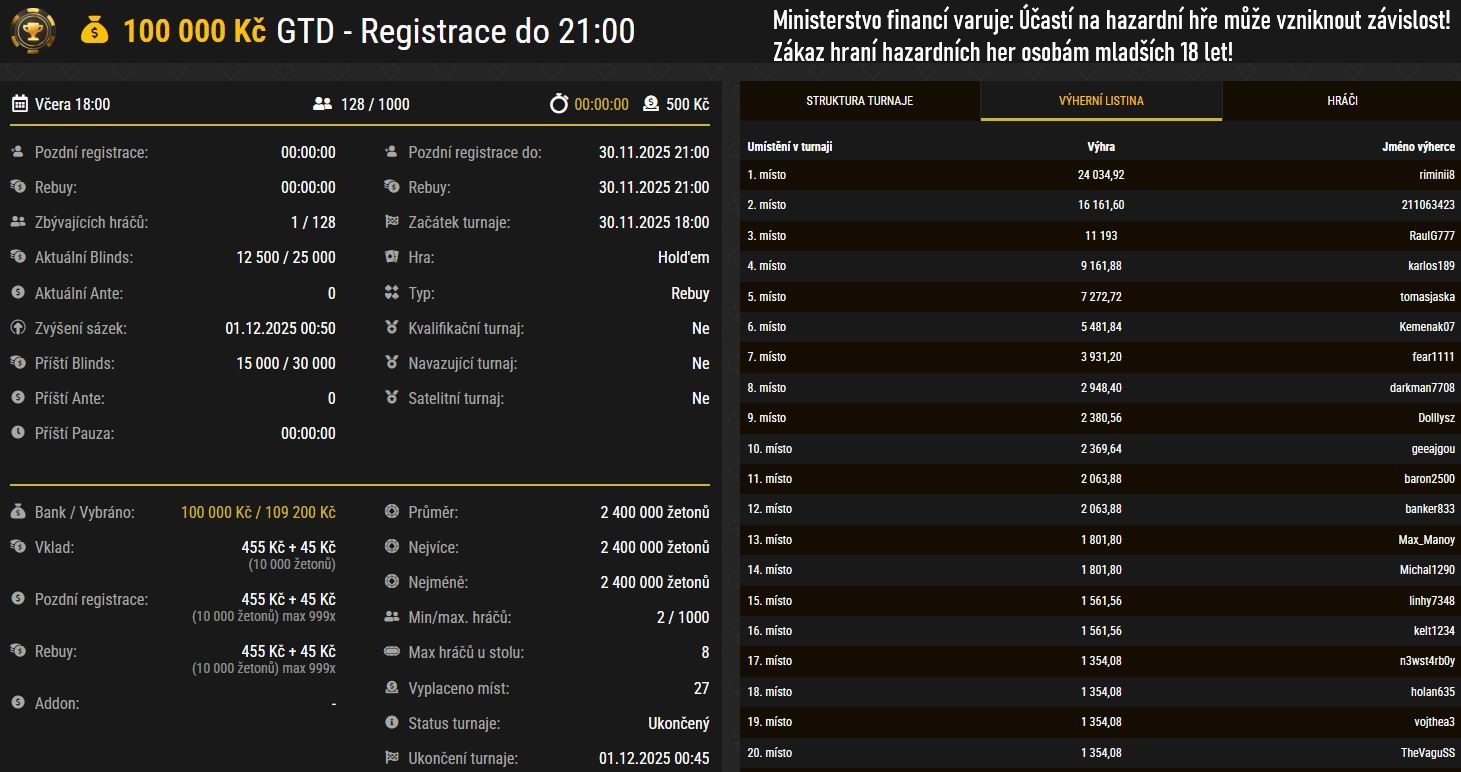Select player tomasjaska
The width and height of the screenshot is (1461, 772).
pyautogui.click(x=1428, y=297)
